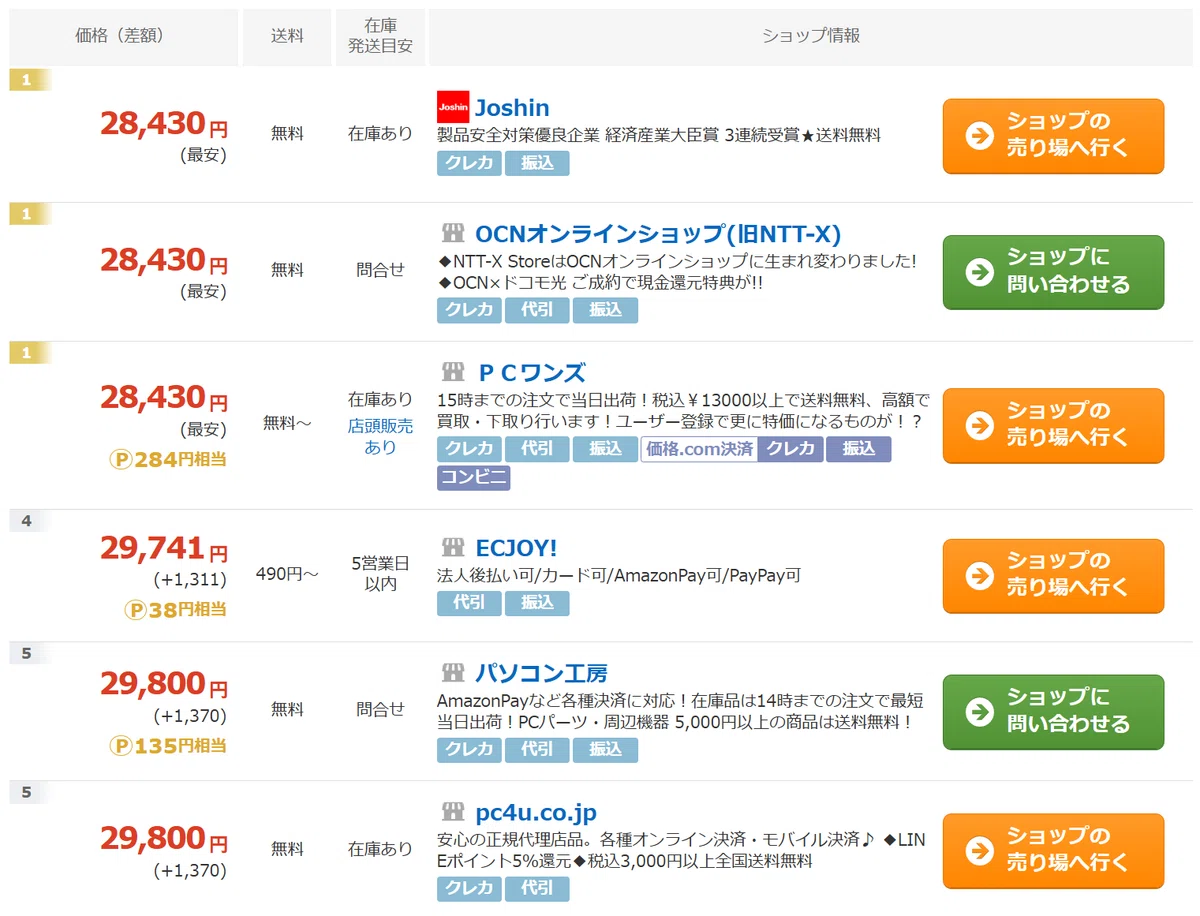The image size is (1200, 916).
Task: Click the shop icon beside ECJOY!
Action: (x=453, y=547)
